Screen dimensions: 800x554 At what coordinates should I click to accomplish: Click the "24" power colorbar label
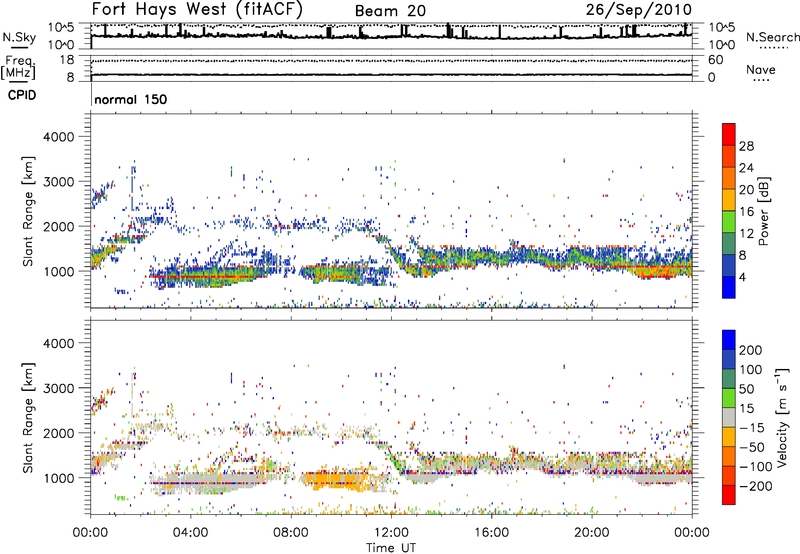point(746,168)
